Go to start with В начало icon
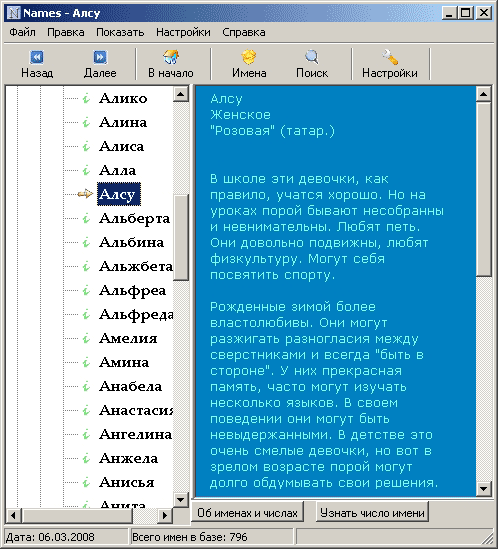 (171, 57)
